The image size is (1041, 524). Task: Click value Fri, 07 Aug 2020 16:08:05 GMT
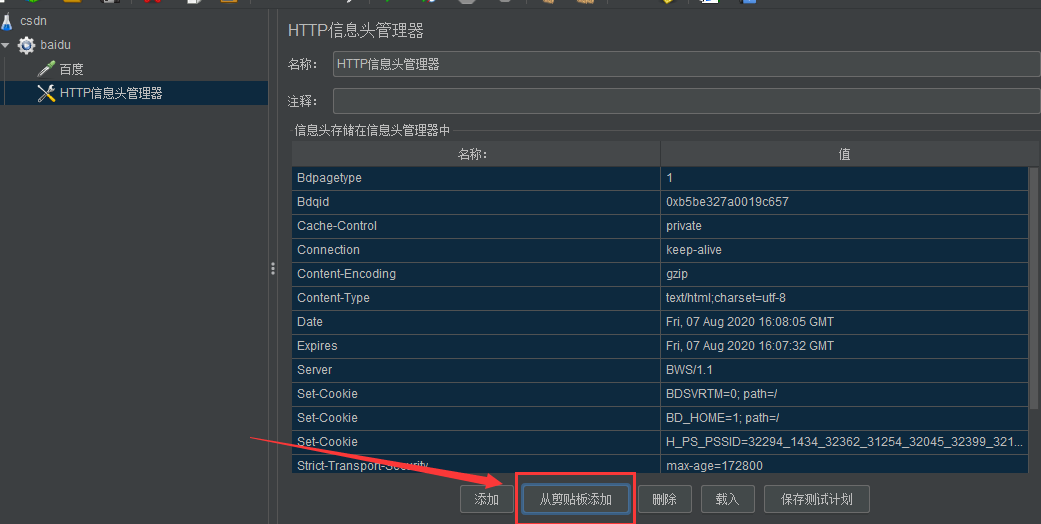point(844,321)
